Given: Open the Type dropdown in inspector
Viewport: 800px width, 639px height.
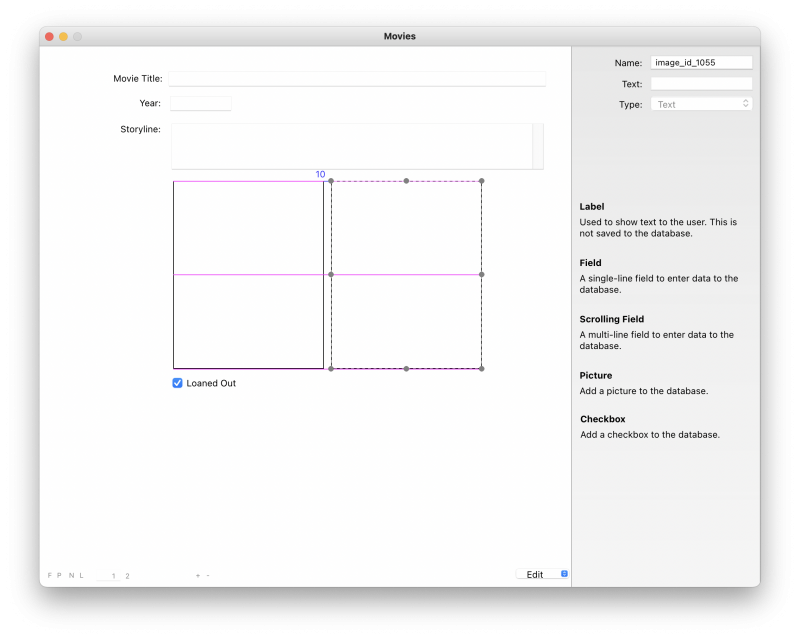Looking at the screenshot, I should [x=701, y=104].
